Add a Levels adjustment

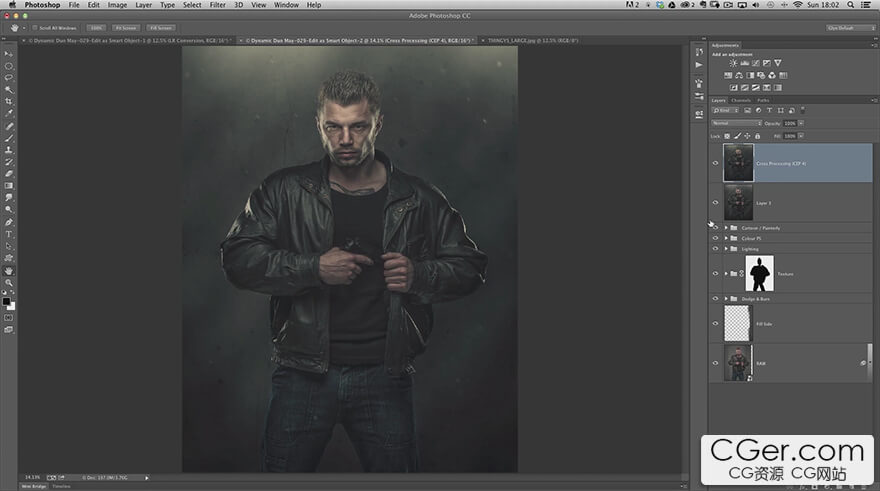pos(744,63)
